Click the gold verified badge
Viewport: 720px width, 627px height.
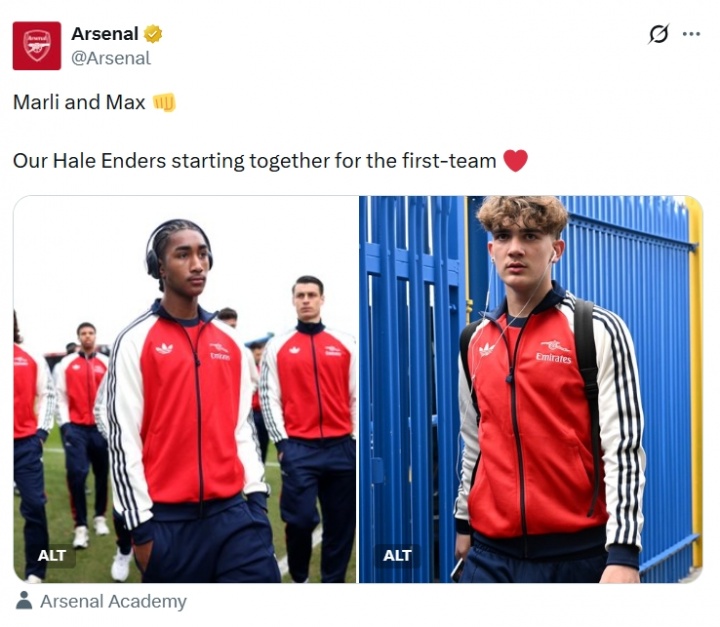[153, 34]
